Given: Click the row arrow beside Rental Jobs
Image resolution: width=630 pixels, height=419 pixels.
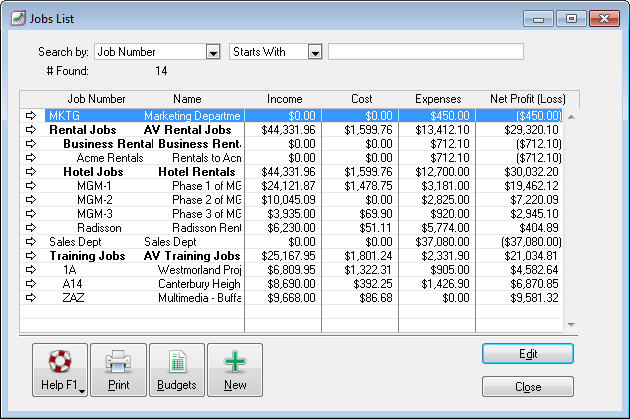Looking at the screenshot, I should point(31,130).
